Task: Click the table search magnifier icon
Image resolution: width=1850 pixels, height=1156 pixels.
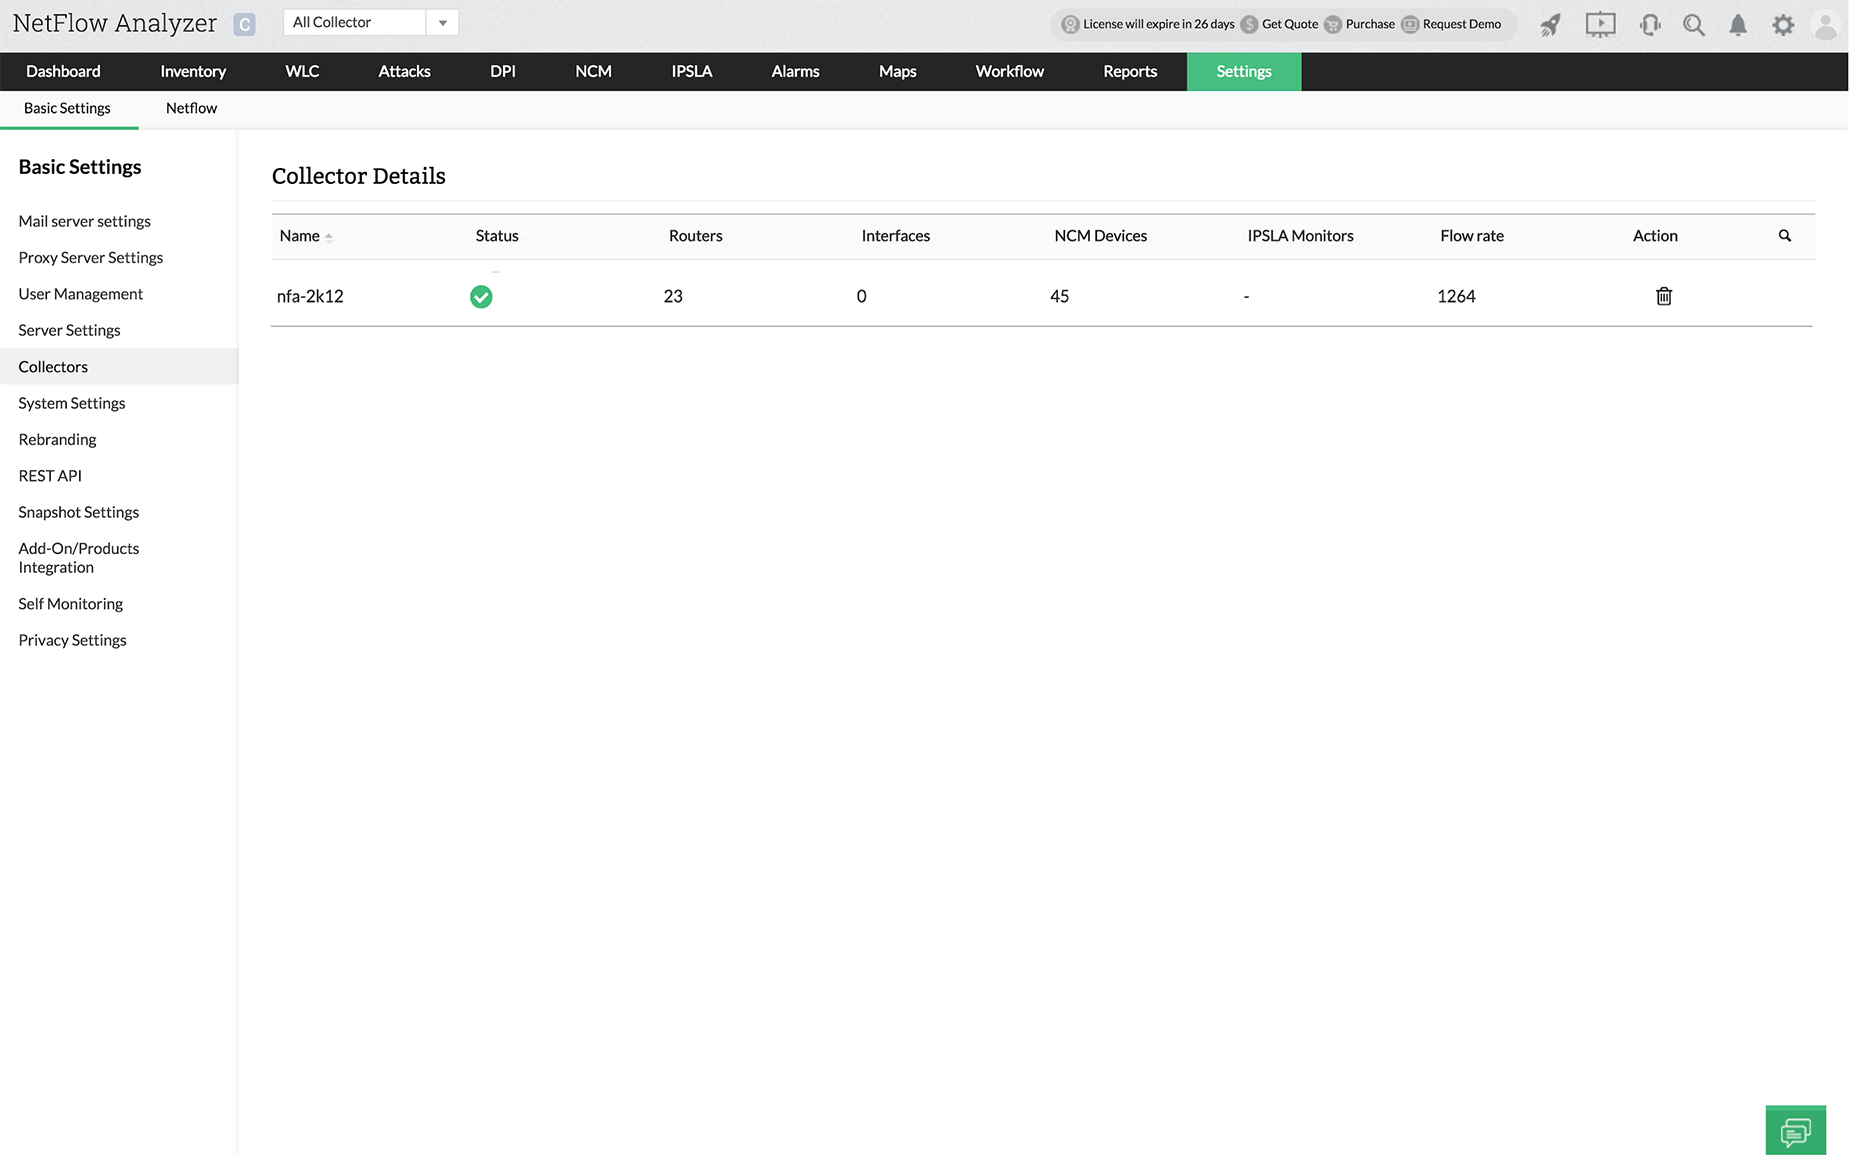Action: pyautogui.click(x=1785, y=236)
